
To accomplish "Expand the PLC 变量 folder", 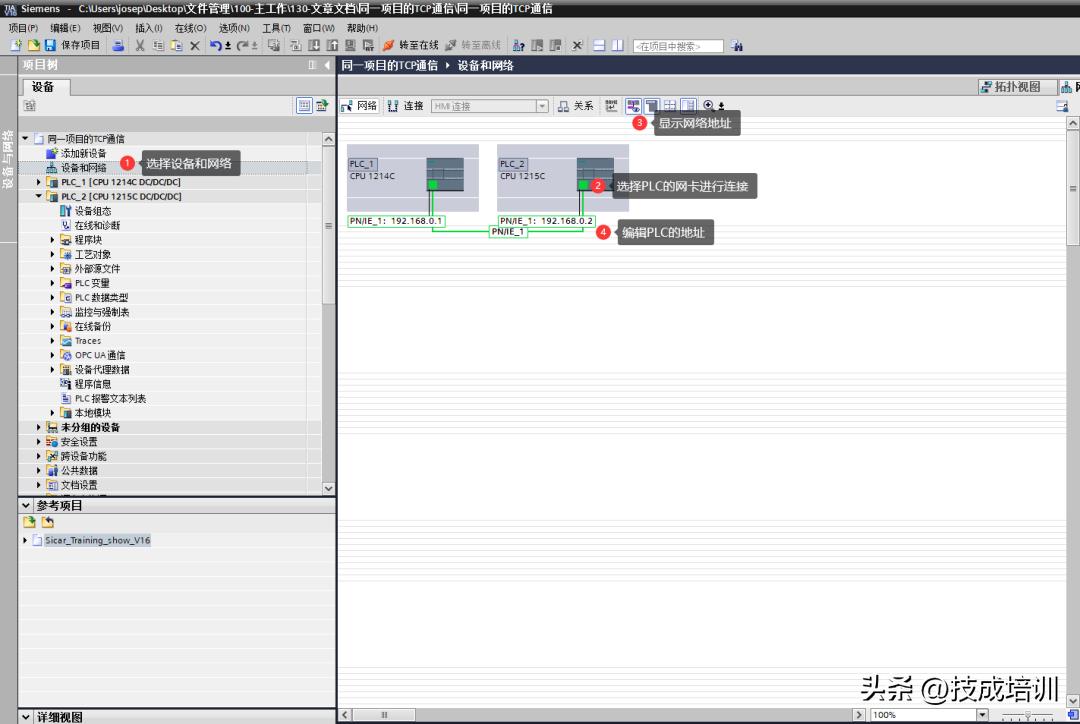I will 53,283.
